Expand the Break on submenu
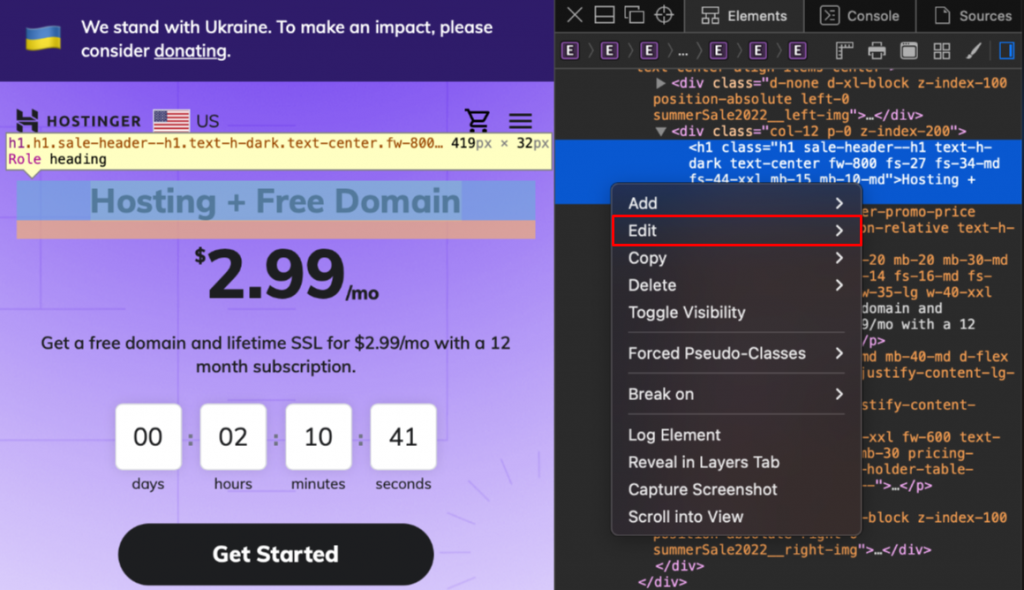This screenshot has height=590, width=1024. (x=661, y=394)
